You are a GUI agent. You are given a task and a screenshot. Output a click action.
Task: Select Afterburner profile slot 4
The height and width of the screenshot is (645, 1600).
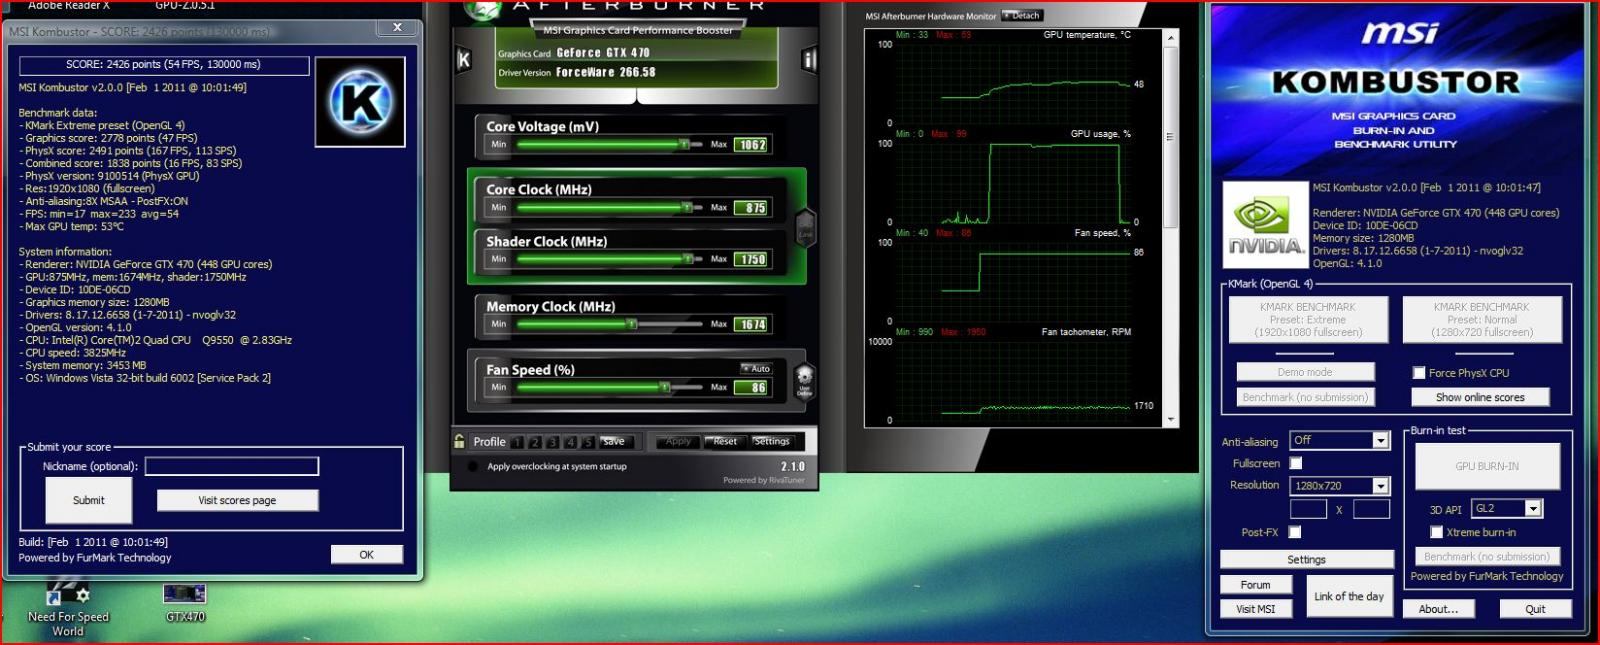click(570, 442)
